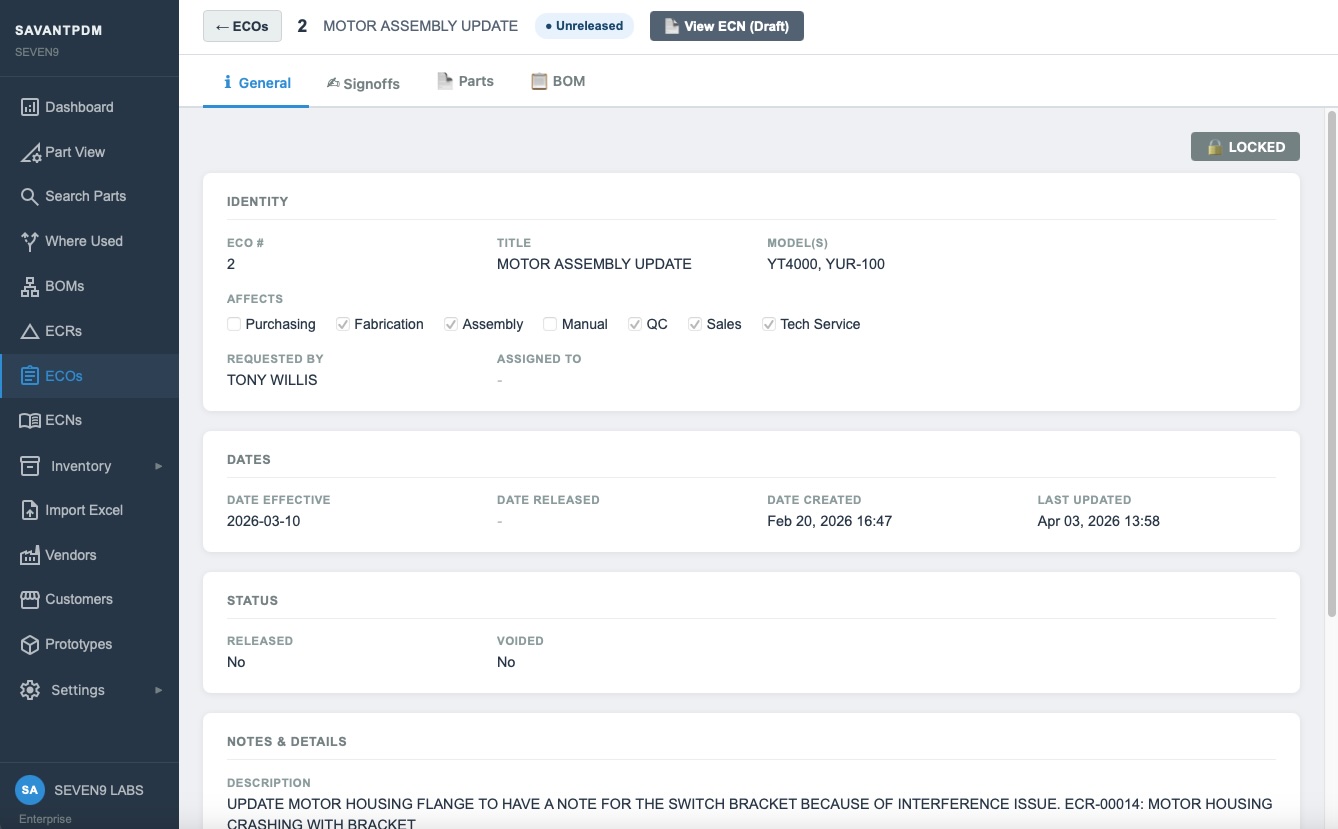
Task: Toggle the Purchasing checkbox
Action: click(234, 324)
